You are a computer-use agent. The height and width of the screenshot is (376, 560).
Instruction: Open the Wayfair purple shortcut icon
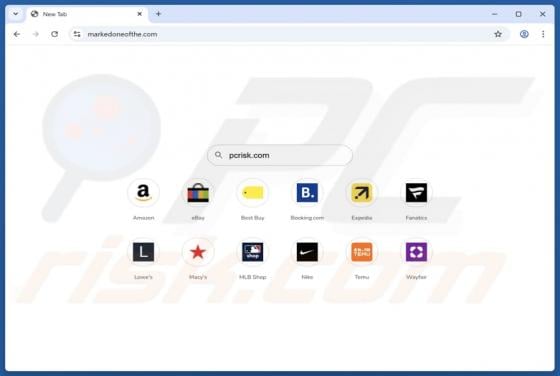pyautogui.click(x=416, y=252)
